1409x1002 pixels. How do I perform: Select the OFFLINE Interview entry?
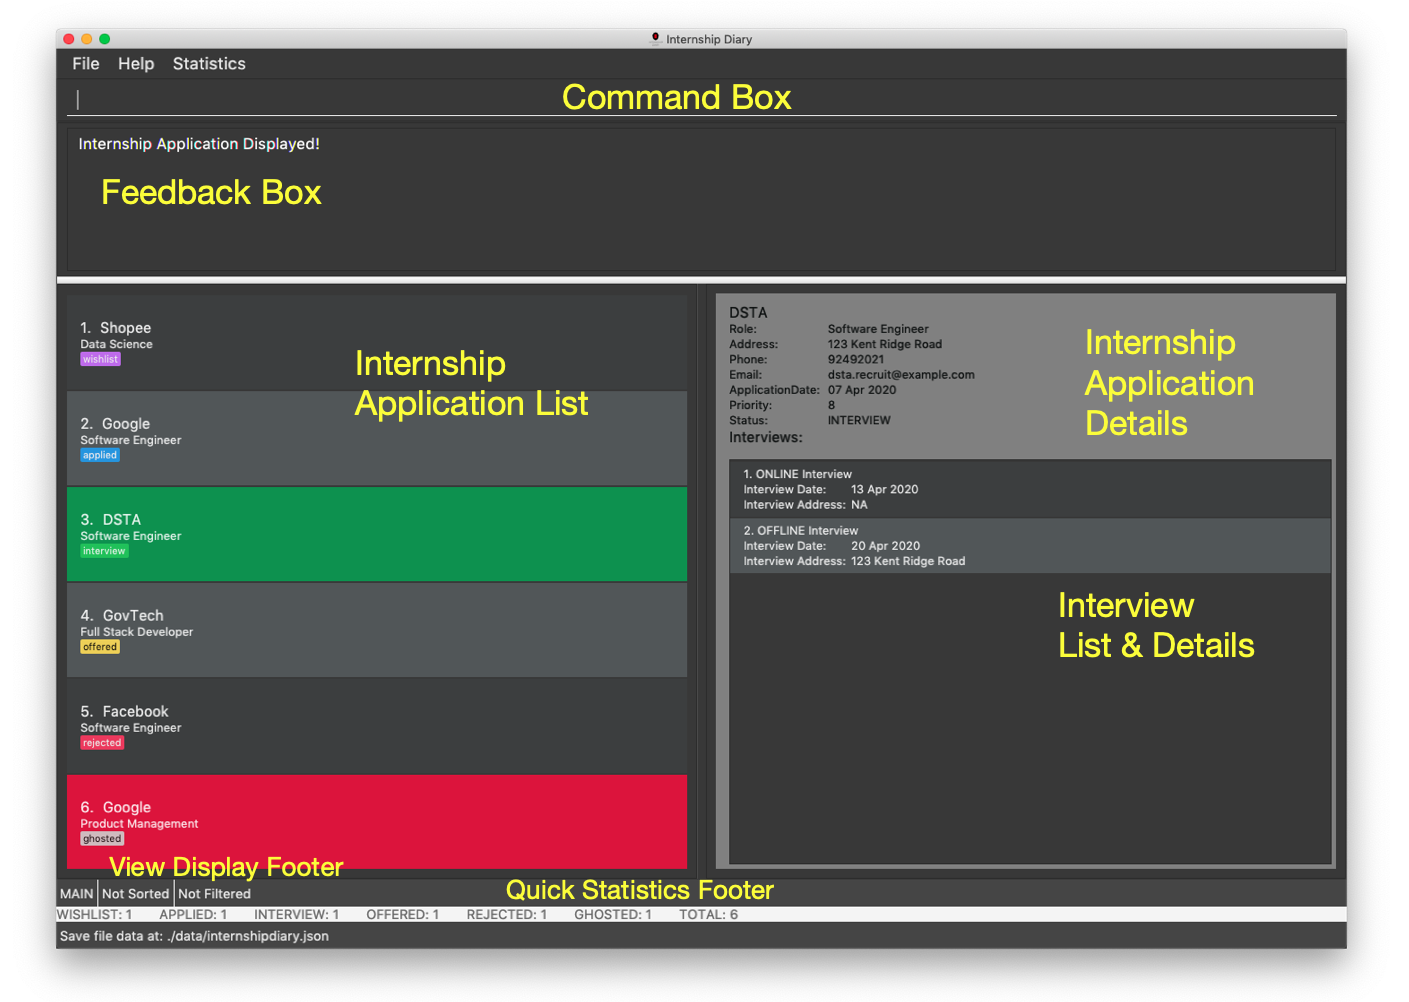pyautogui.click(x=1030, y=546)
